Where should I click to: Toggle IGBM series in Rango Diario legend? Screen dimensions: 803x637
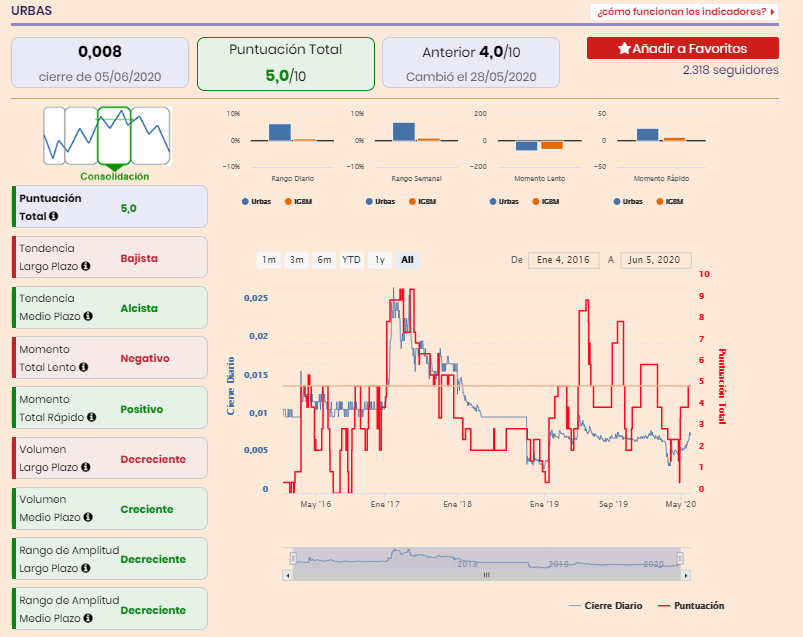click(299, 202)
